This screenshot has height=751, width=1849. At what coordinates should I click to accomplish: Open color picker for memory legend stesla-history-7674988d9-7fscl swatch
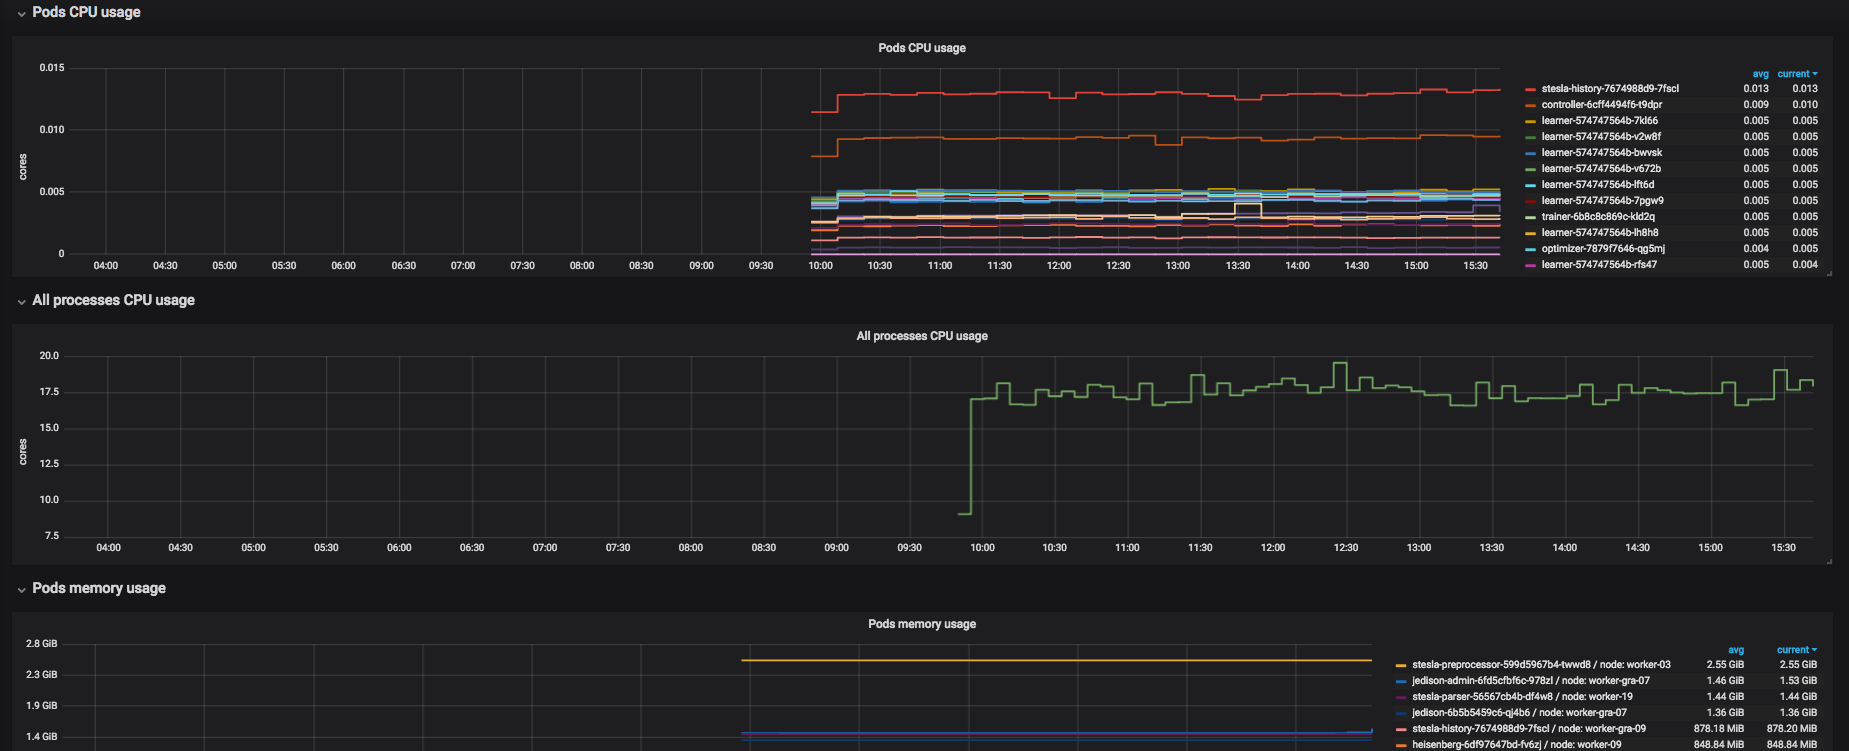point(1401,729)
